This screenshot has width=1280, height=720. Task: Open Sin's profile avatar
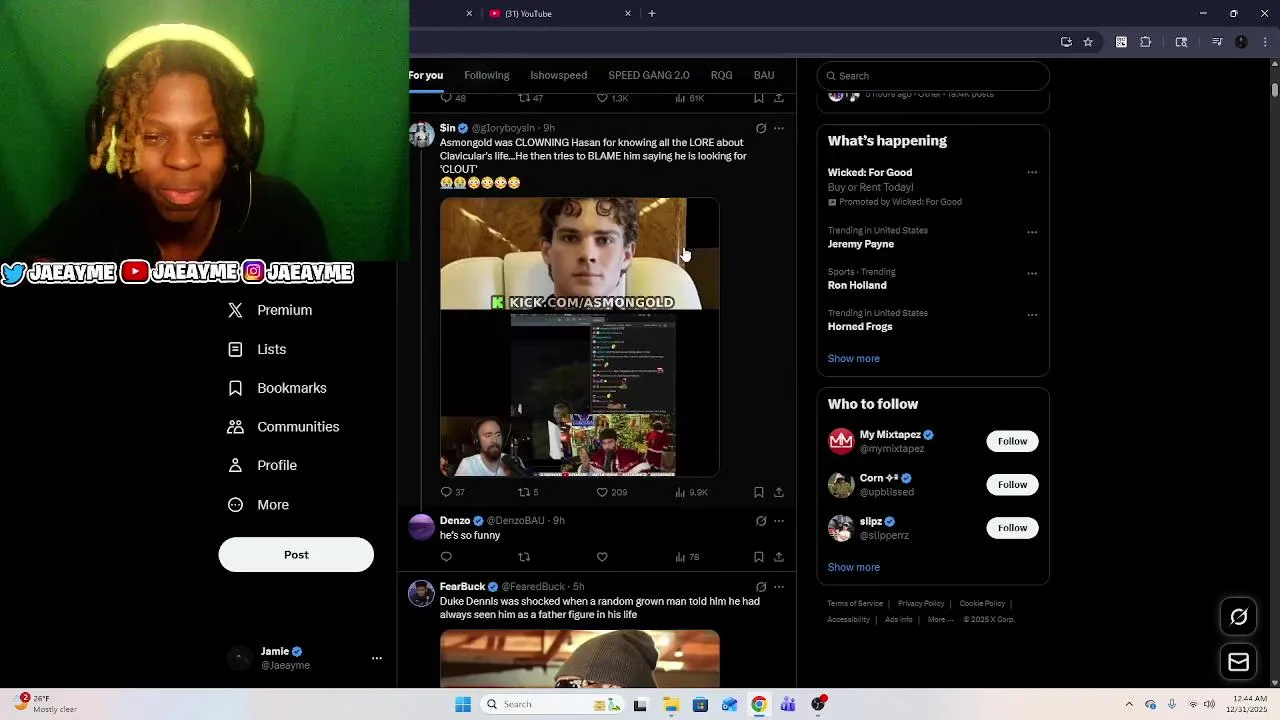coord(421,135)
